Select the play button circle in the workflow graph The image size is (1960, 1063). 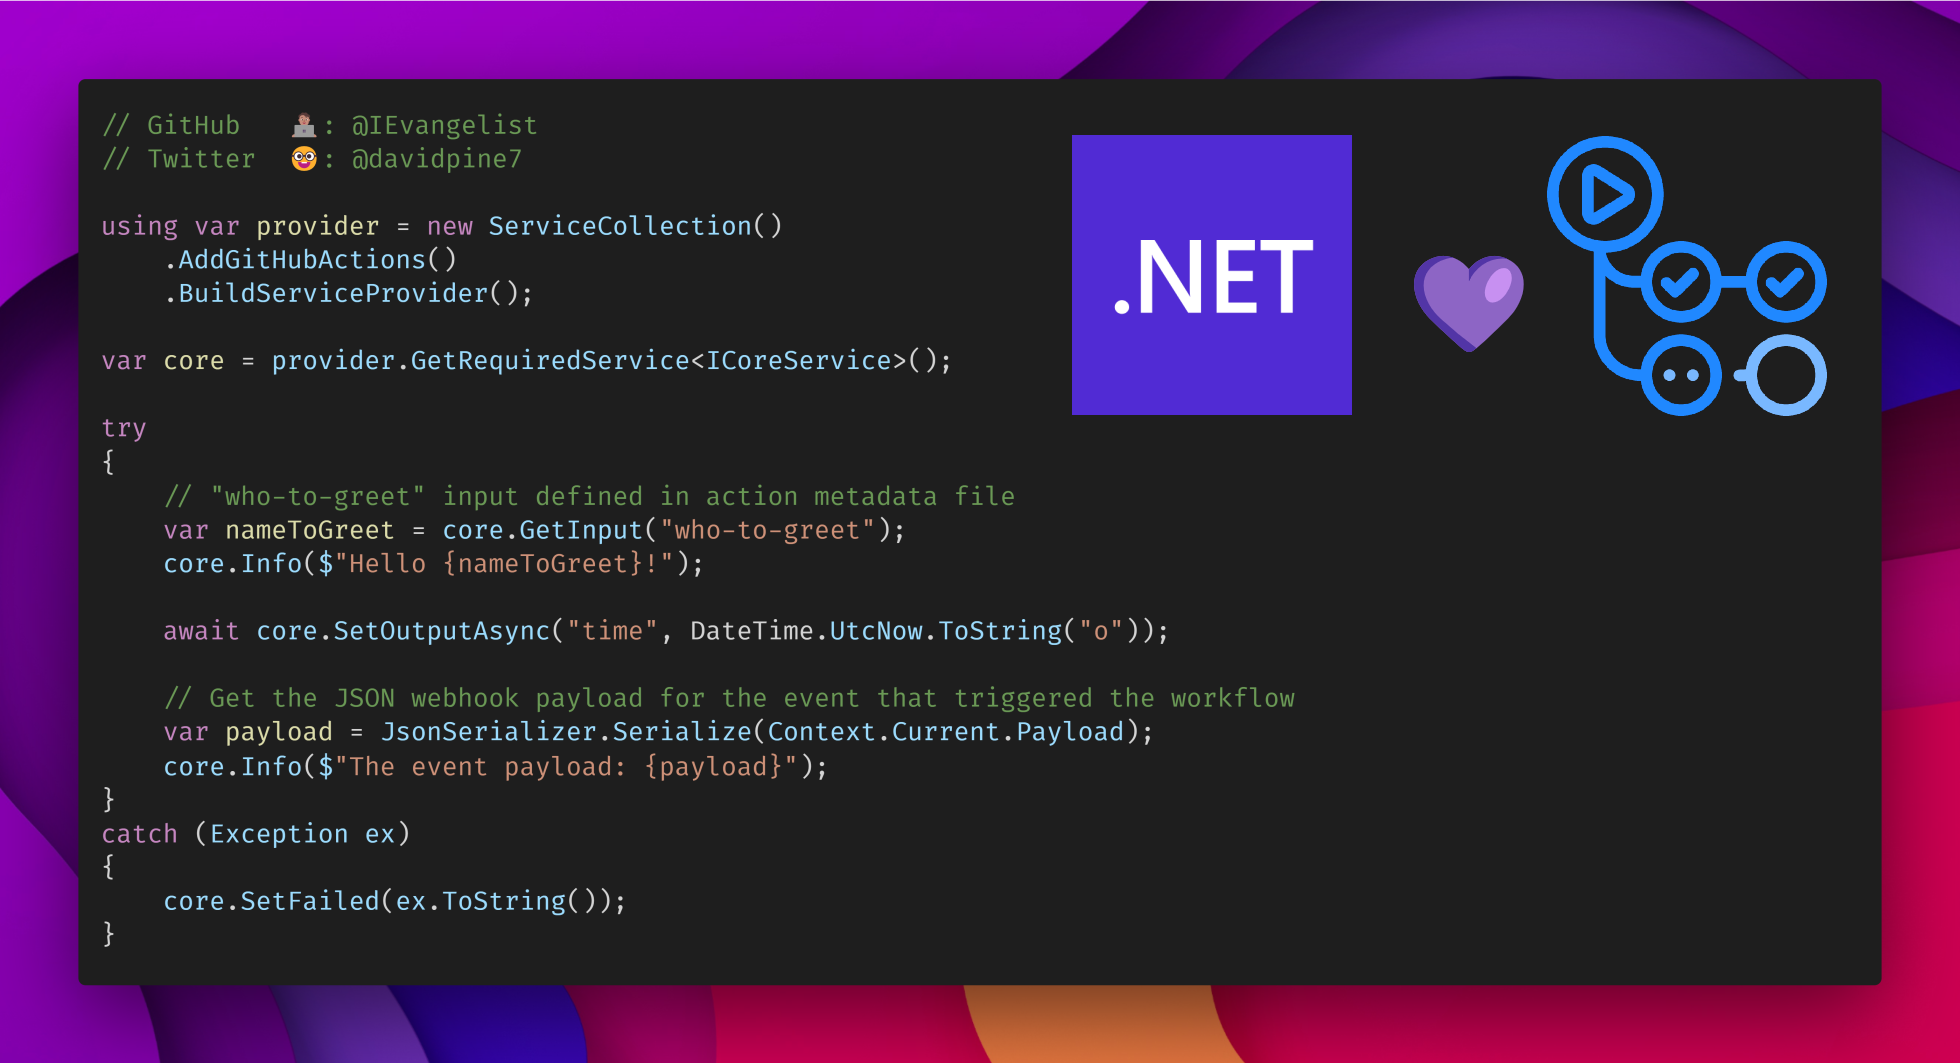tap(1604, 194)
